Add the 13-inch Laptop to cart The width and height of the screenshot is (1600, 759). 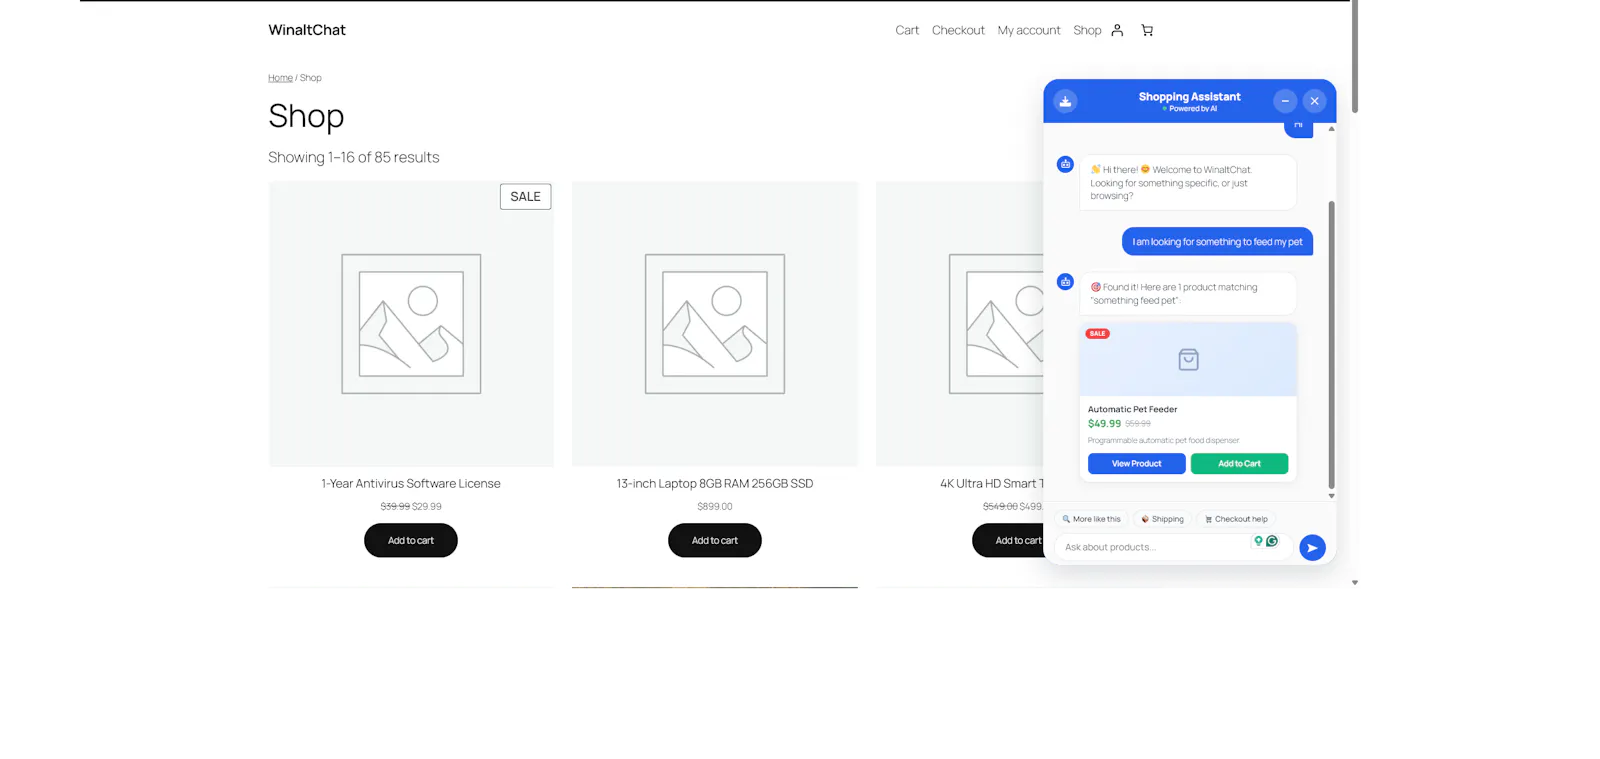pyautogui.click(x=715, y=541)
